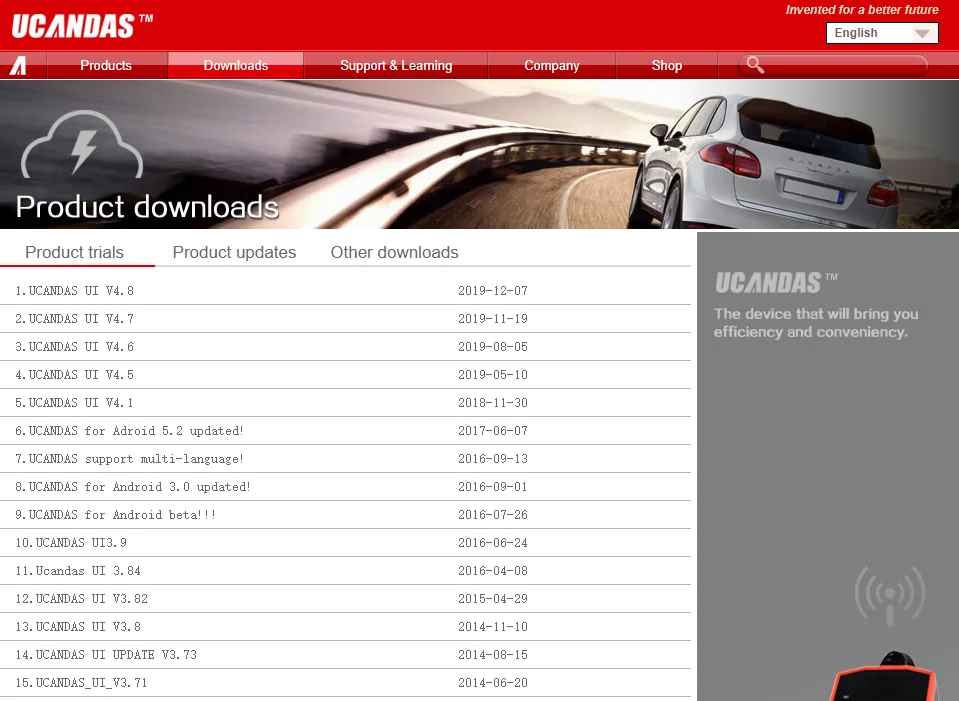Viewport: 959px width, 701px height.
Task: Click the UCANDAS logo in gray sidebar
Action: pos(776,283)
